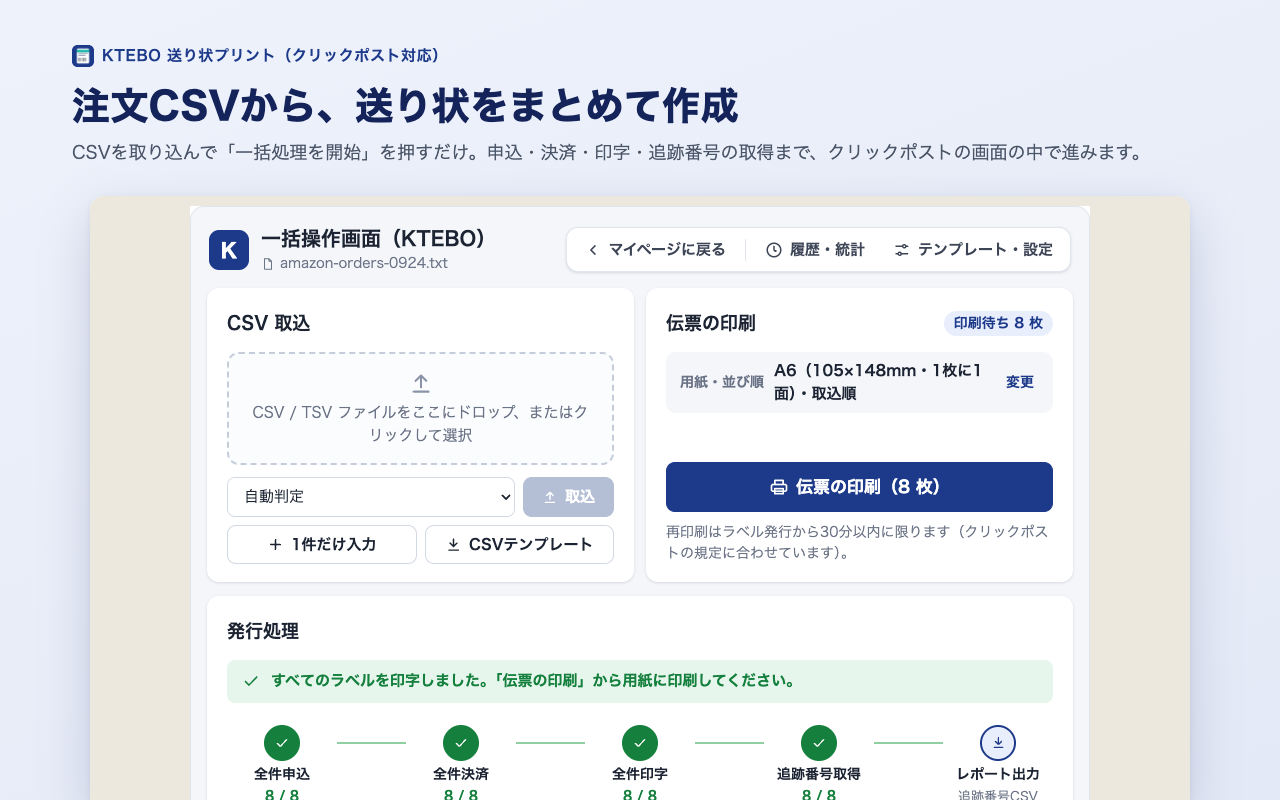Viewport: 1280px width, 800px height.
Task: Click the レポート出力 download step icon
Action: [998, 743]
